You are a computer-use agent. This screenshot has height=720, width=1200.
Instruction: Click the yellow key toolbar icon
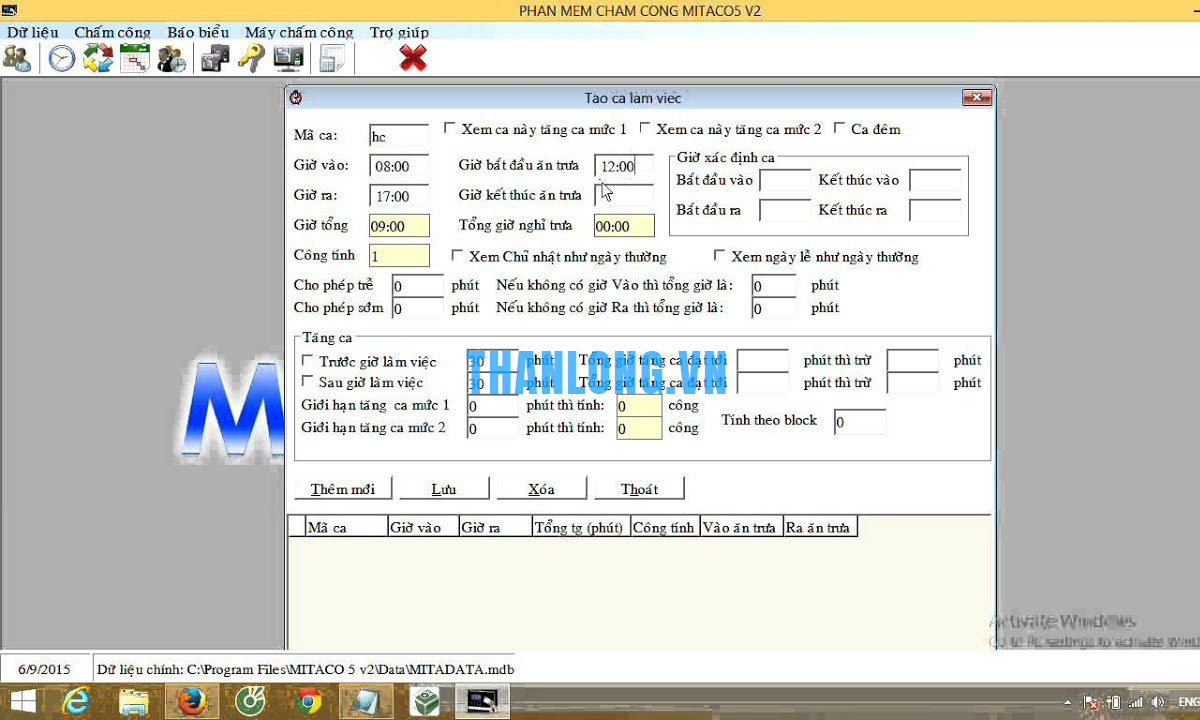pos(251,59)
